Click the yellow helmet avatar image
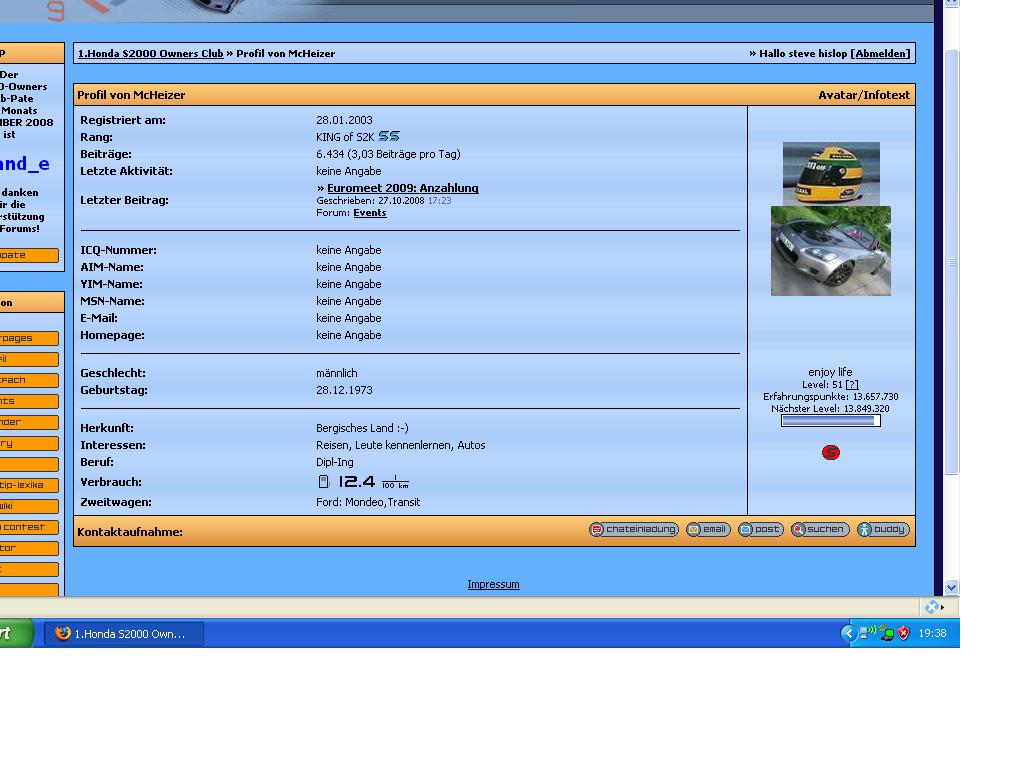 point(831,174)
